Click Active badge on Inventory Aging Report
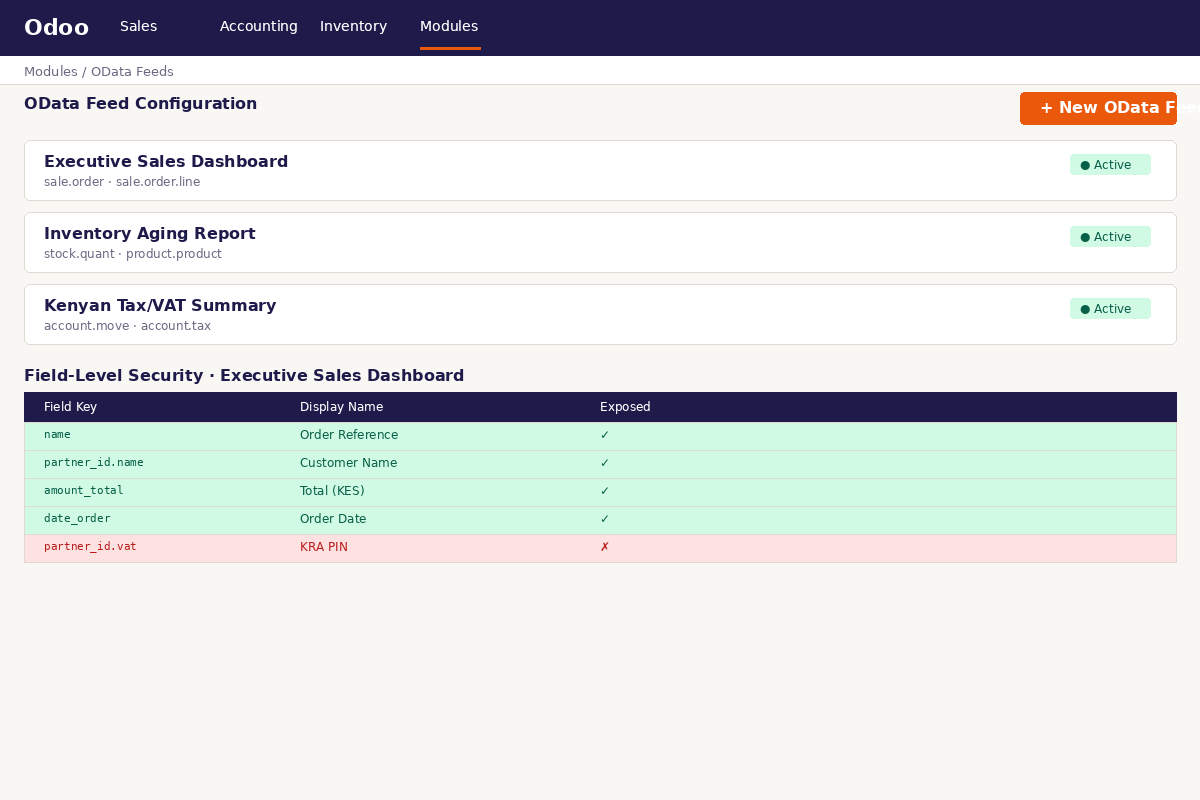The width and height of the screenshot is (1200, 800). coord(1110,237)
